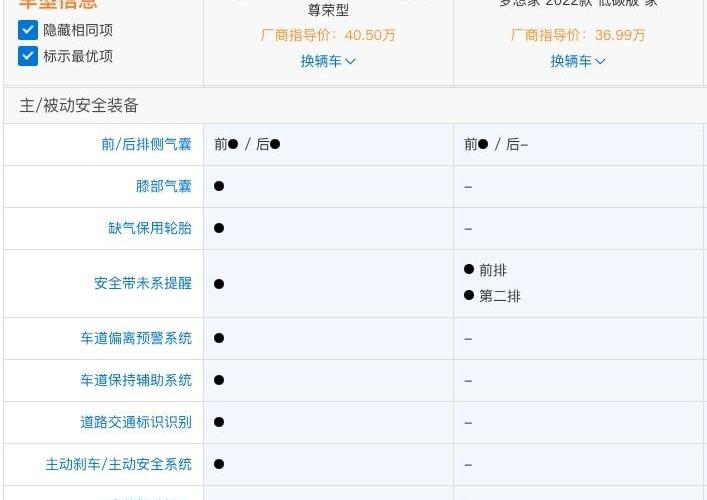
Task: Open 主动刹车/主动安全系统 feature link
Action: tap(118, 464)
